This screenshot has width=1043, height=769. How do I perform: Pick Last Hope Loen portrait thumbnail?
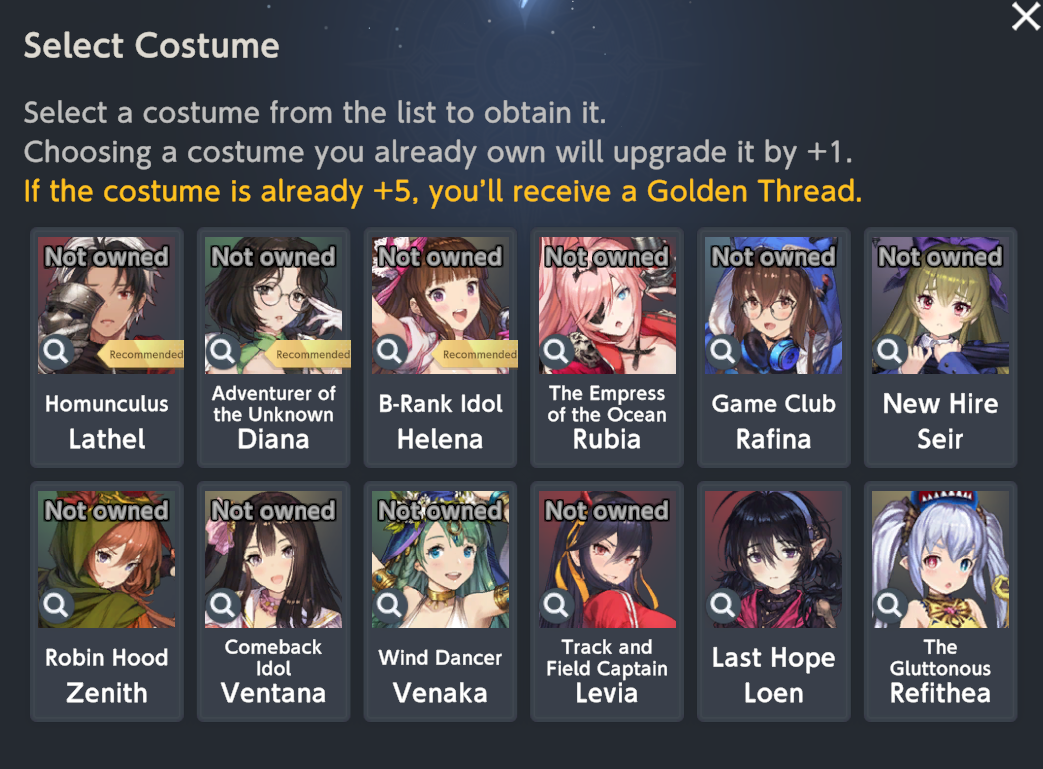[774, 559]
